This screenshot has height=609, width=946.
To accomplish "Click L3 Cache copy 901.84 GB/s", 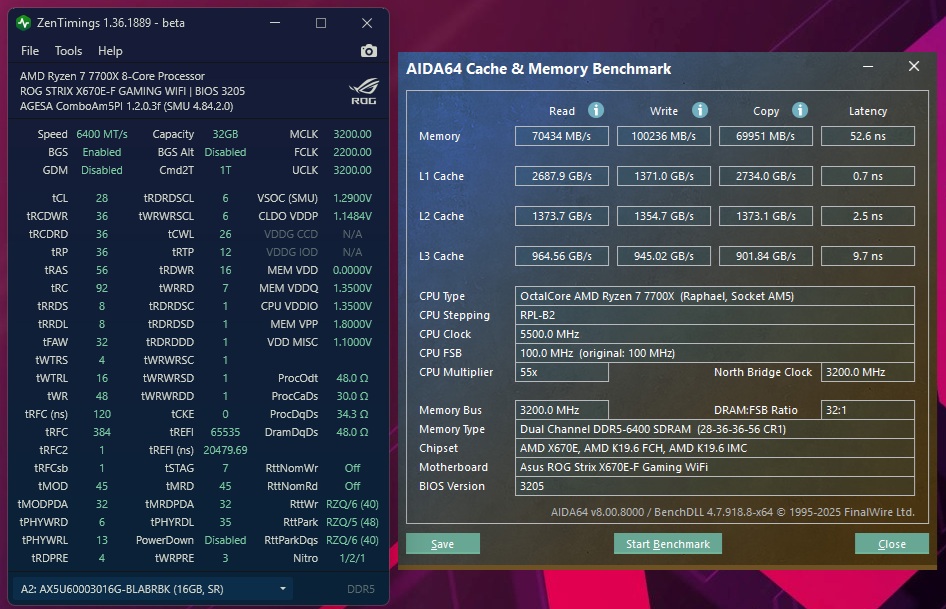I will [766, 256].
